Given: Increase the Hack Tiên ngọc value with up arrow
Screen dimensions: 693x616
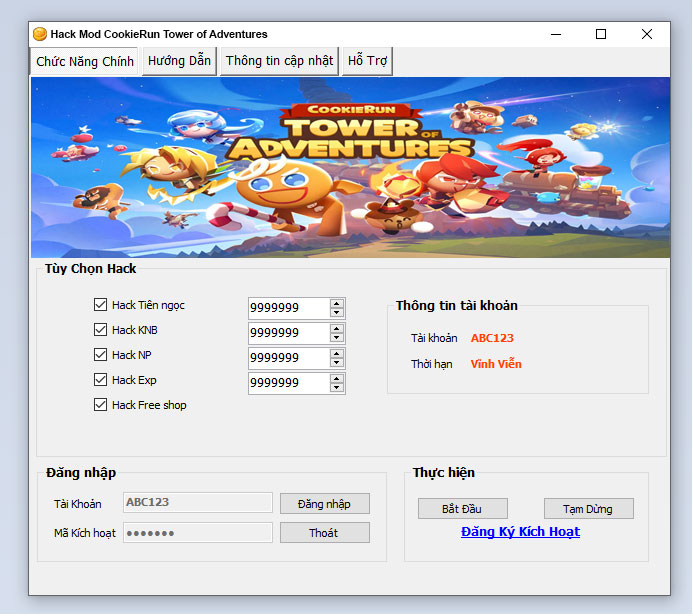Looking at the screenshot, I should click(337, 304).
